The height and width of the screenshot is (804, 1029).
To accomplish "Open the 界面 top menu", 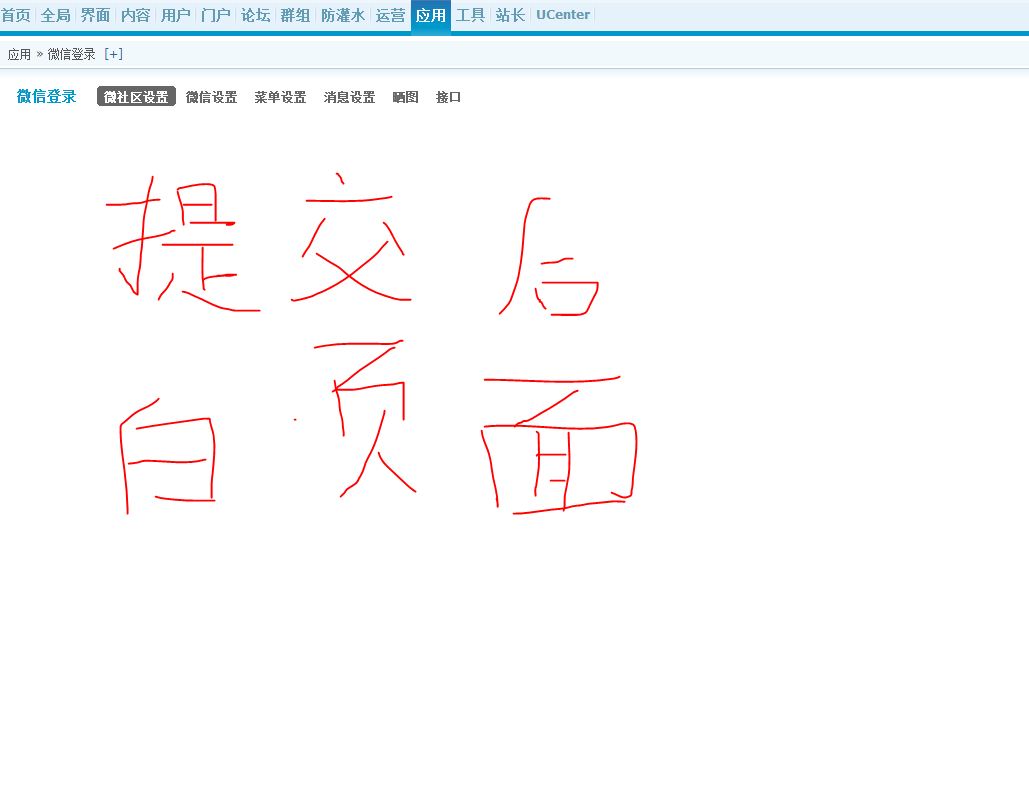I will click(96, 15).
